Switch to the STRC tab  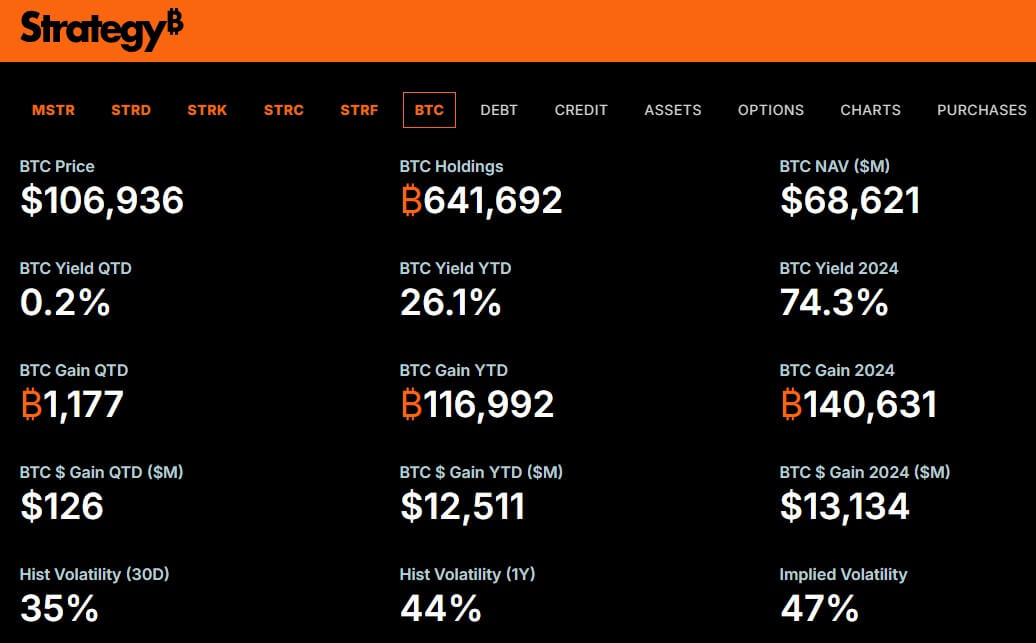coord(283,110)
